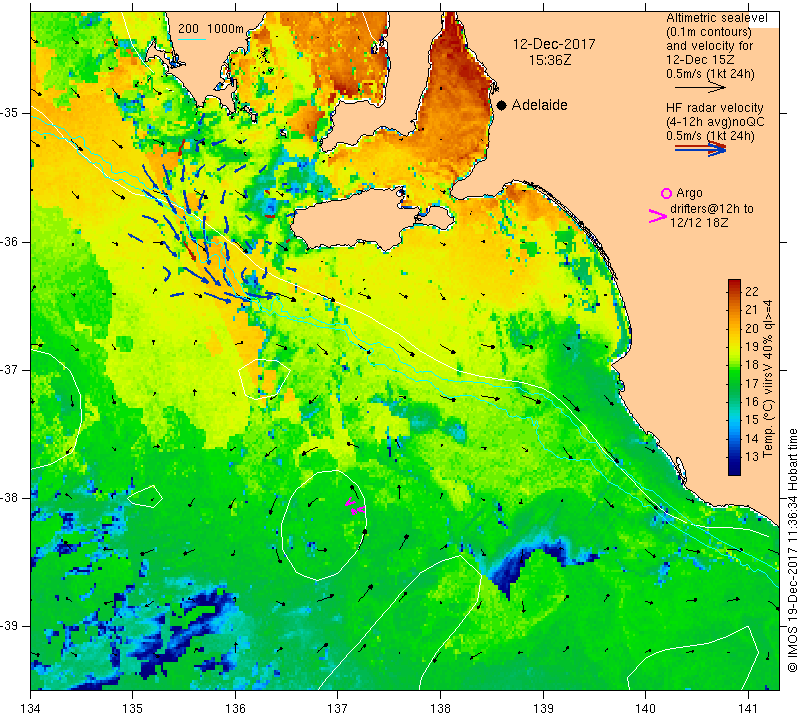This screenshot has width=800, height=720.
Task: Click the magenta drifter markers near 137E 38S
Action: 355,506
